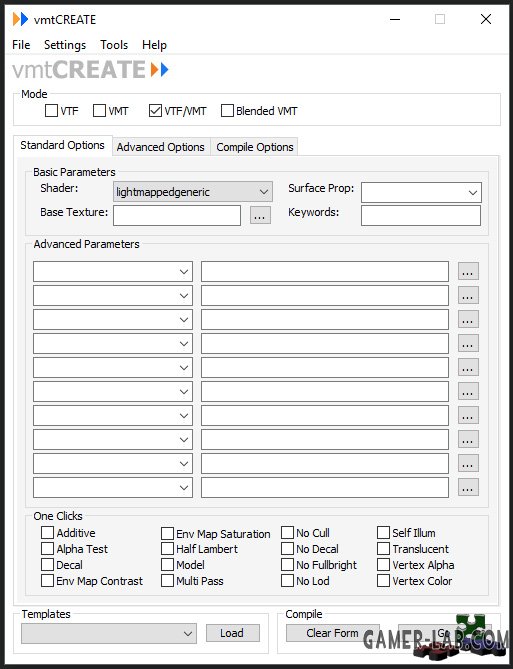
Task: Expand the Surface Prop dropdown
Action: [421, 192]
